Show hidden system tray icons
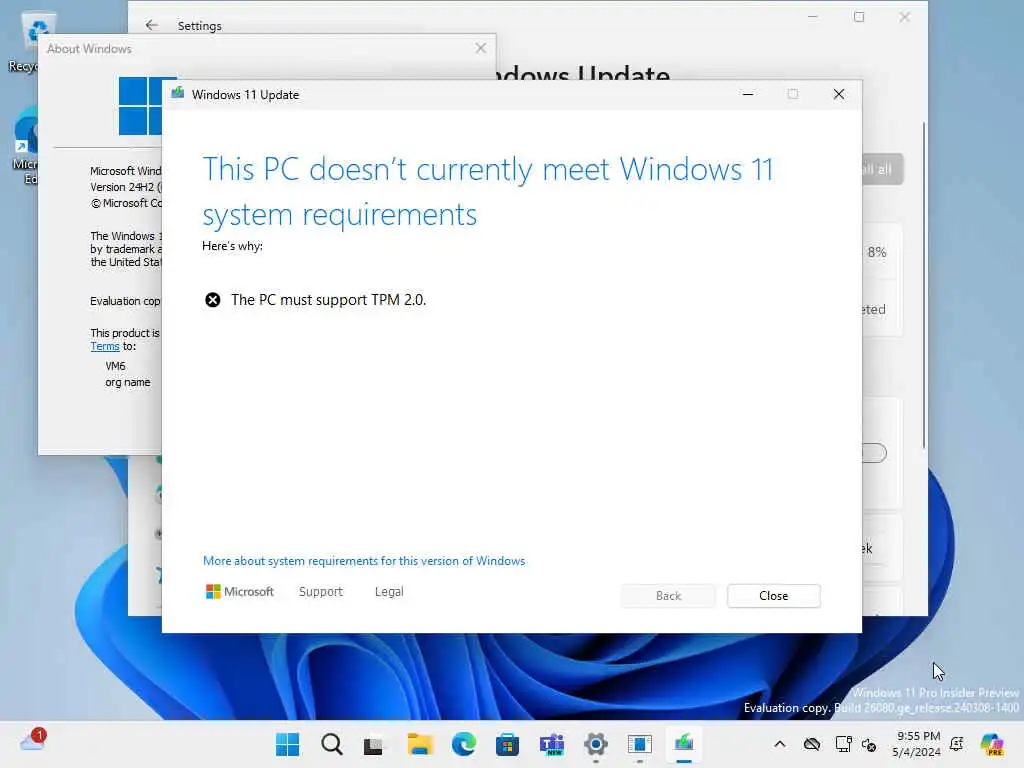1024x768 pixels. (x=780, y=744)
